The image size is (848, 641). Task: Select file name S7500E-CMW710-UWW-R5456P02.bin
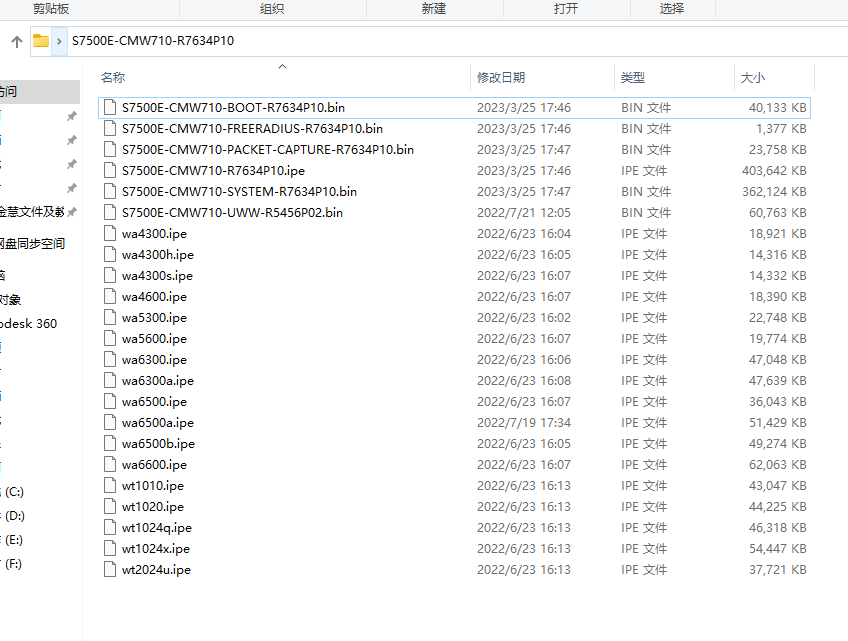232,213
